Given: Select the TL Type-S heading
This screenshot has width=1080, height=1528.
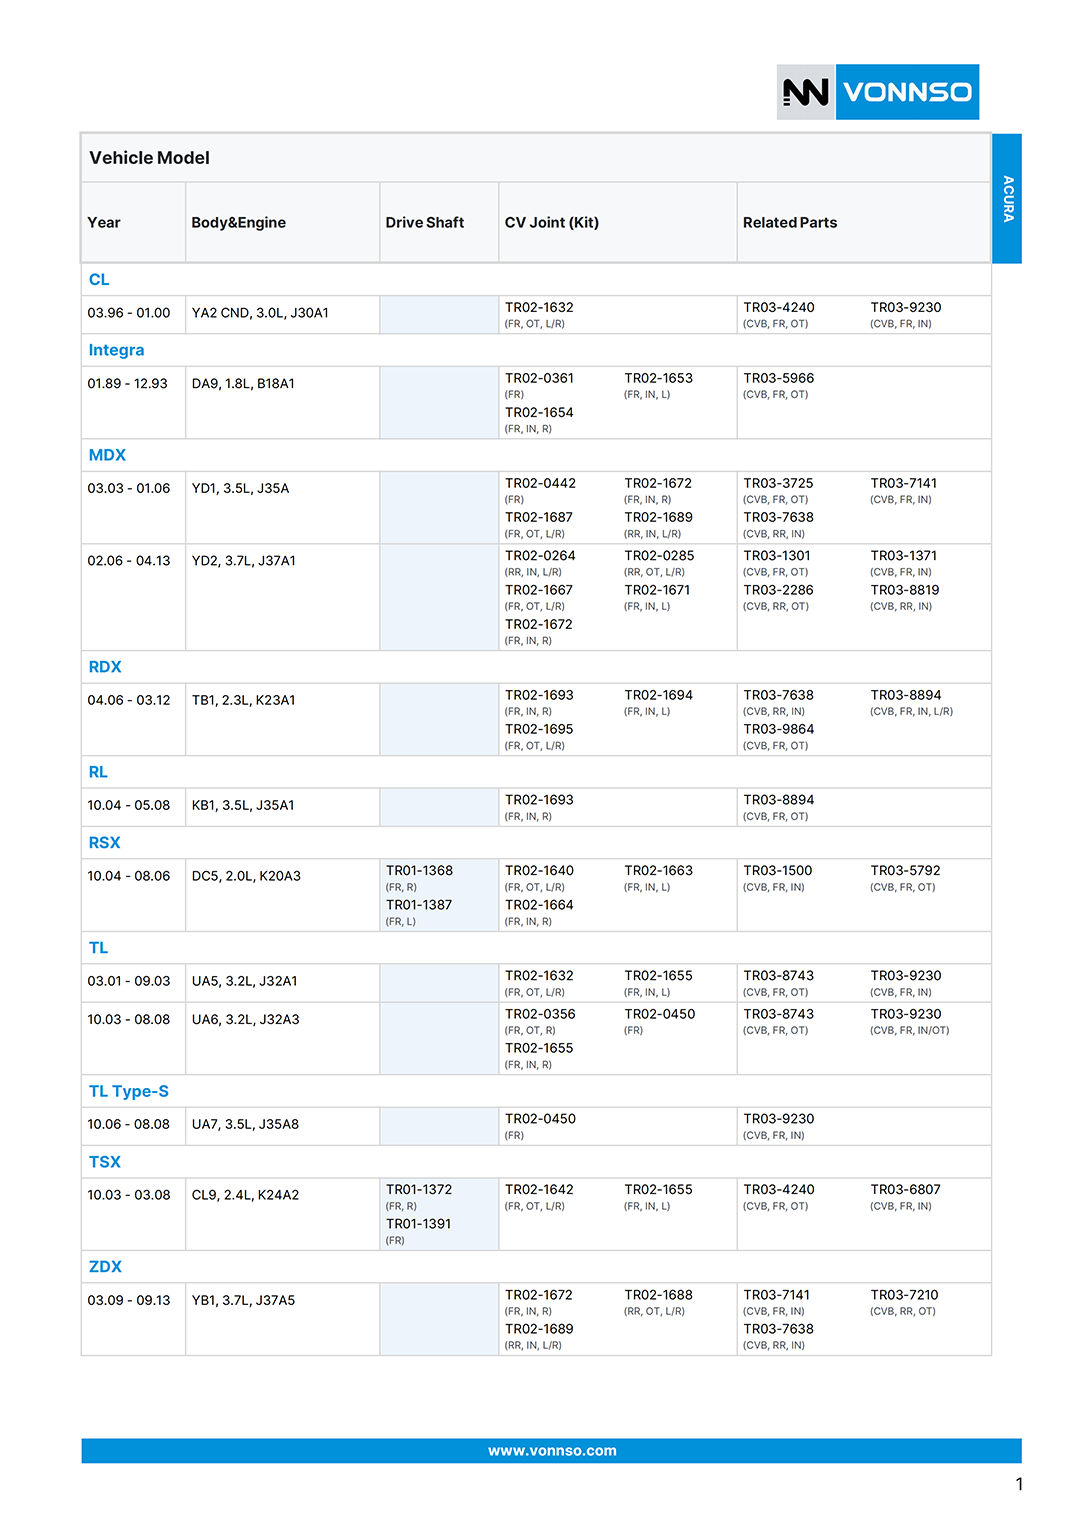Looking at the screenshot, I should click(129, 1091).
